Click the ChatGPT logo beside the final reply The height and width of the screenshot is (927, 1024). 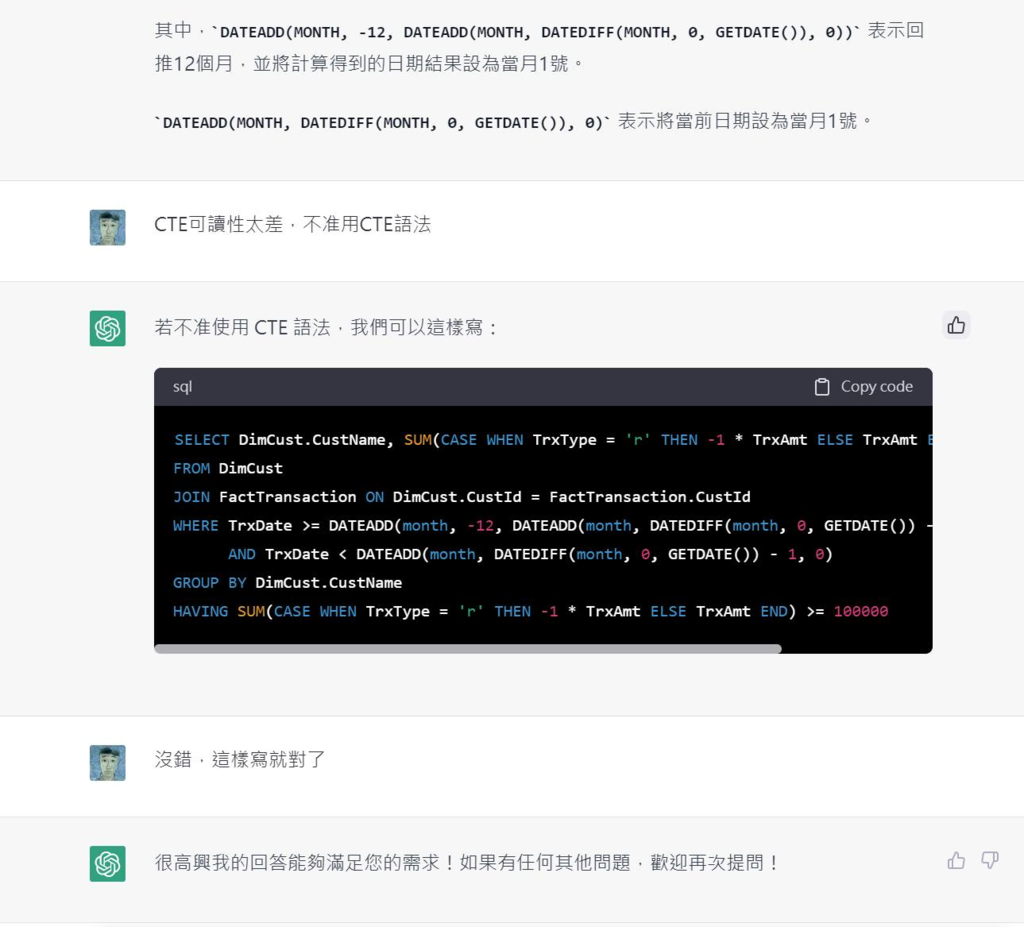tap(108, 864)
